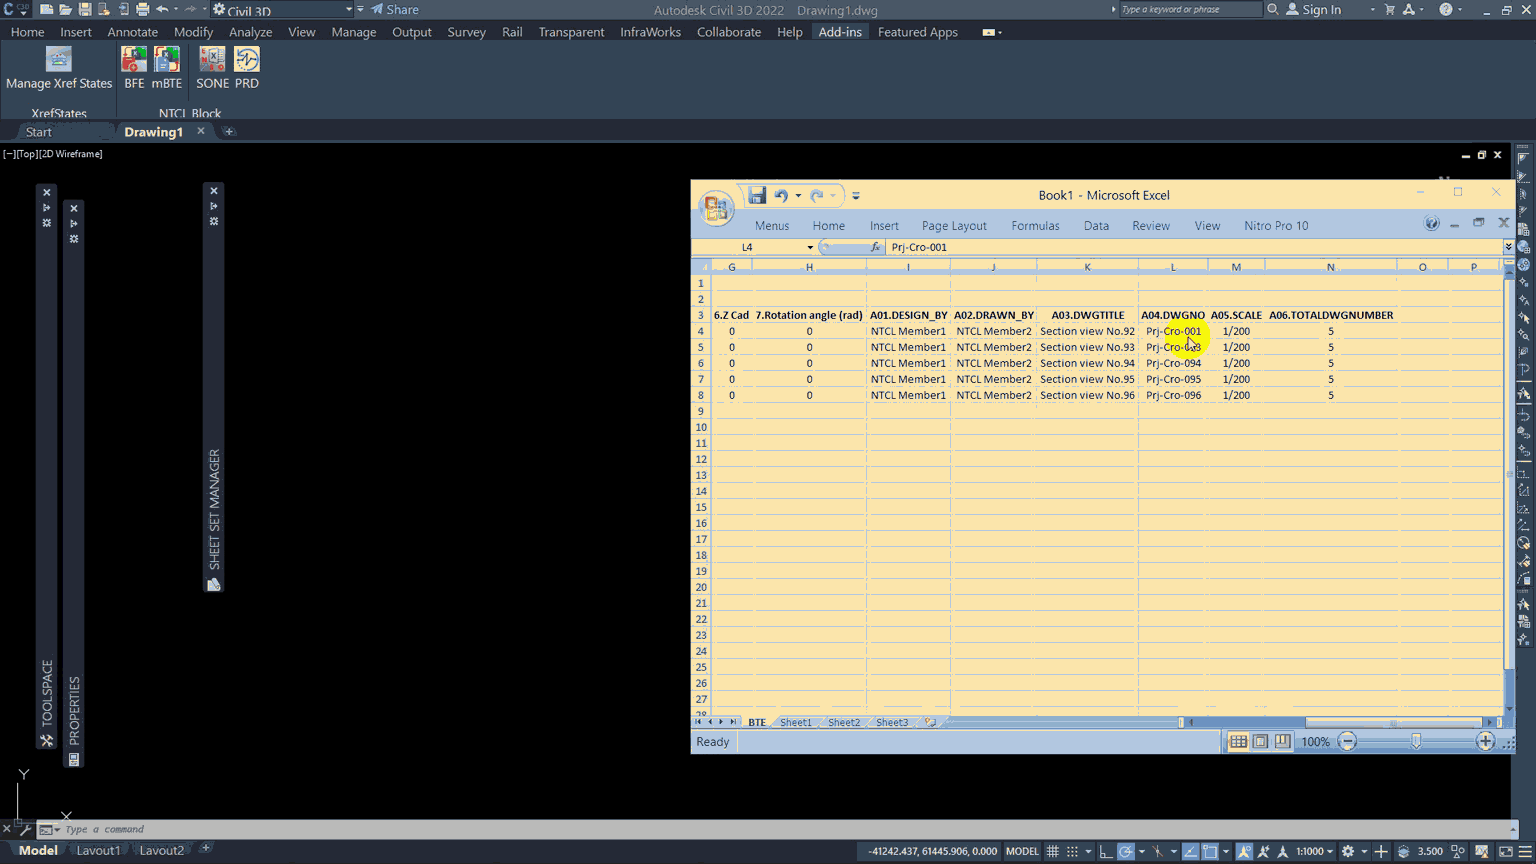The width and height of the screenshot is (1536, 864).
Task: Open the Civil 3D workspace dropdown
Action: pos(283,10)
